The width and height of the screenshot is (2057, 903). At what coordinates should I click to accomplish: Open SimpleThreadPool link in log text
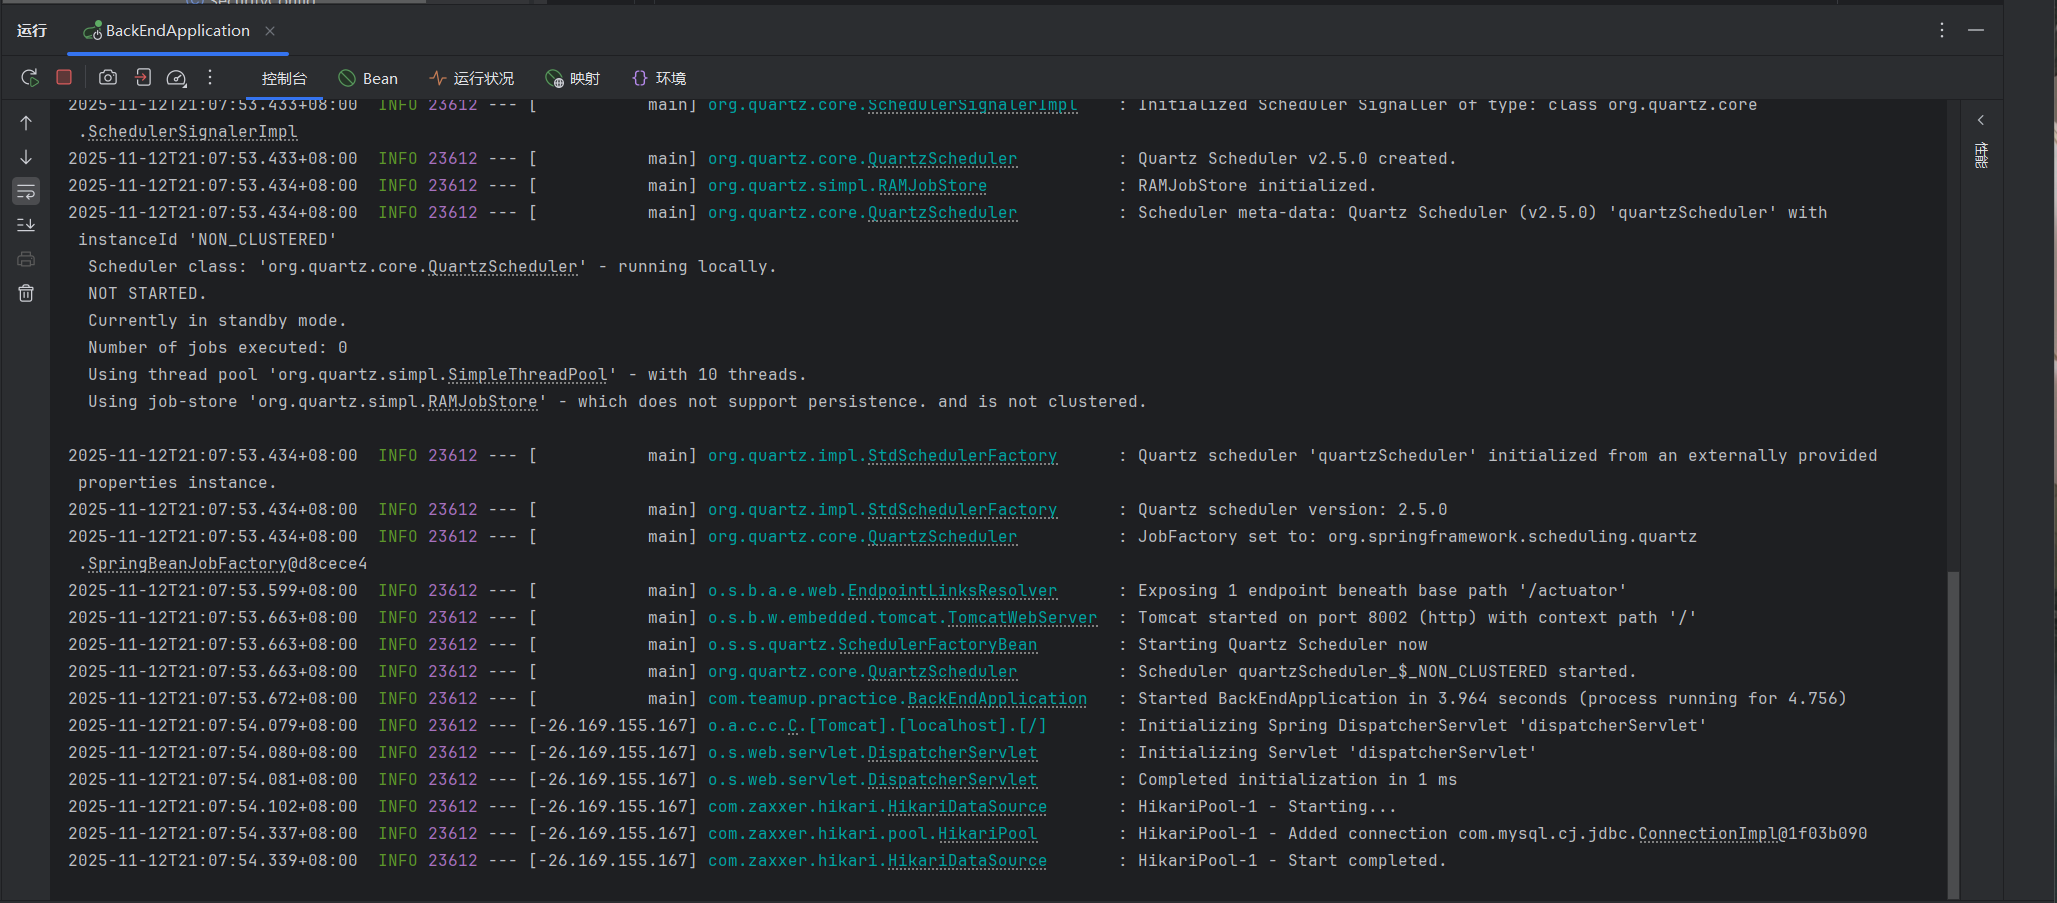pos(527,375)
